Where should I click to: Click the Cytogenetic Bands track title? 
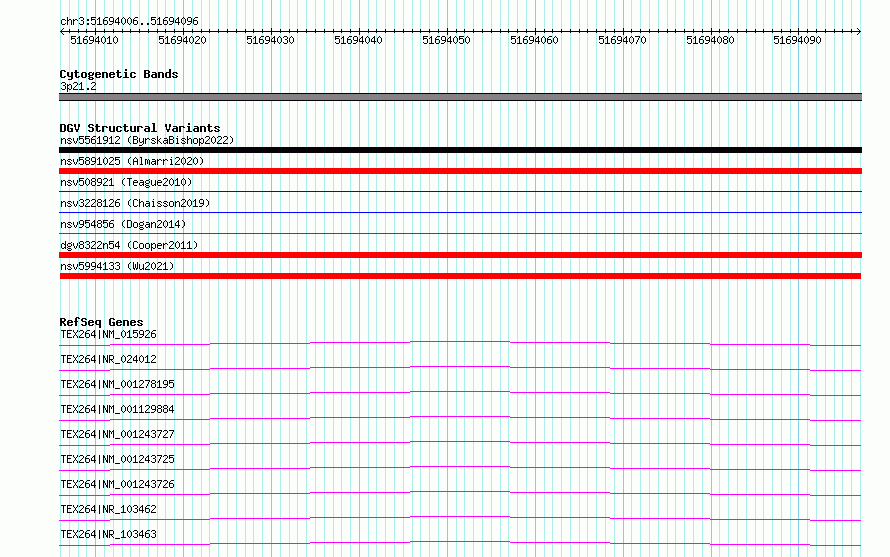[x=119, y=74]
